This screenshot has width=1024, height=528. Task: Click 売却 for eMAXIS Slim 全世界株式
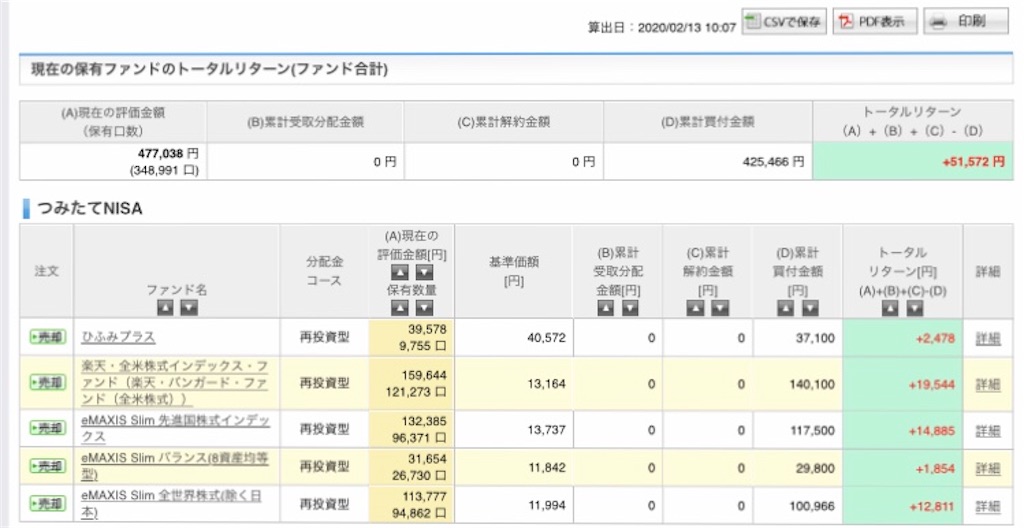[x=47, y=504]
